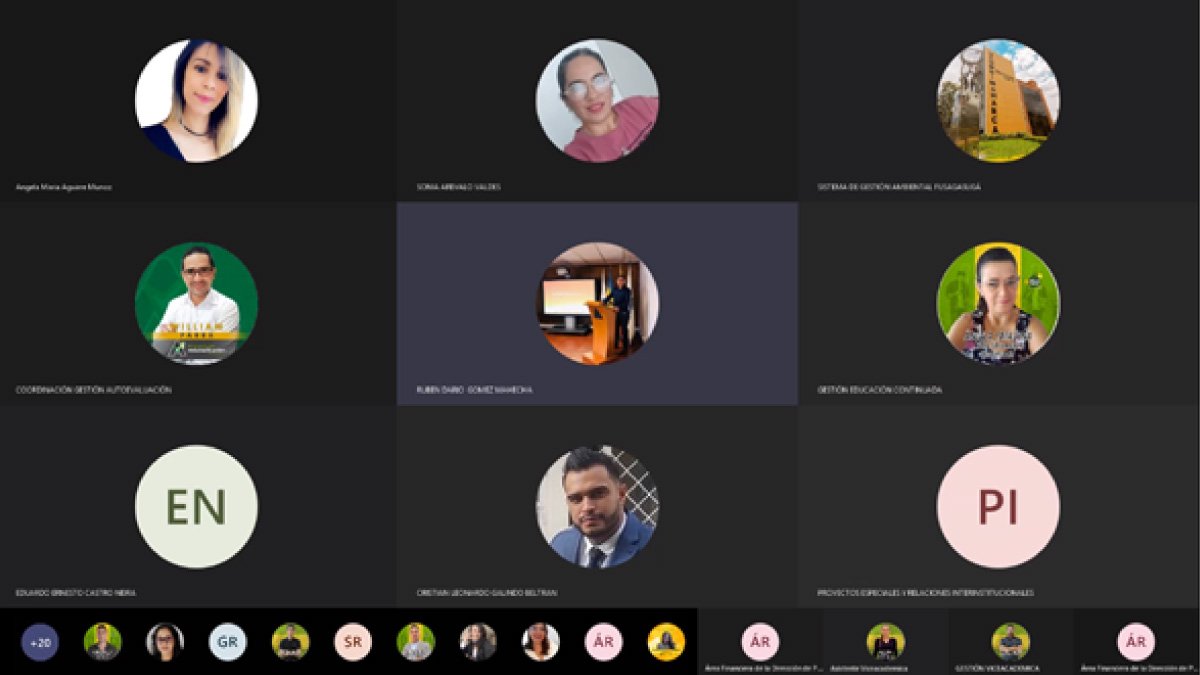Click the yellow-background avatar in bottom strip
The width and height of the screenshot is (1200, 675).
point(666,642)
